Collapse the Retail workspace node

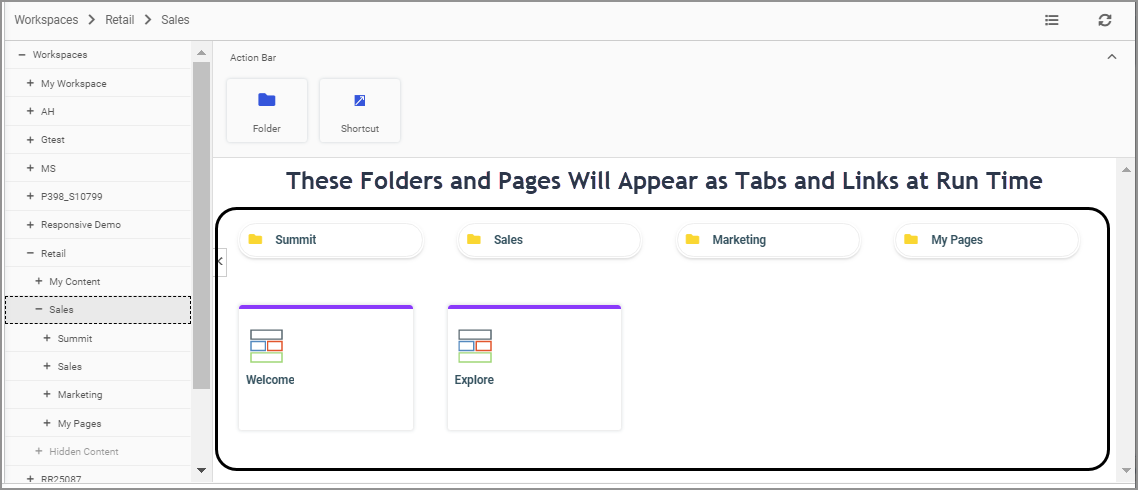point(30,253)
